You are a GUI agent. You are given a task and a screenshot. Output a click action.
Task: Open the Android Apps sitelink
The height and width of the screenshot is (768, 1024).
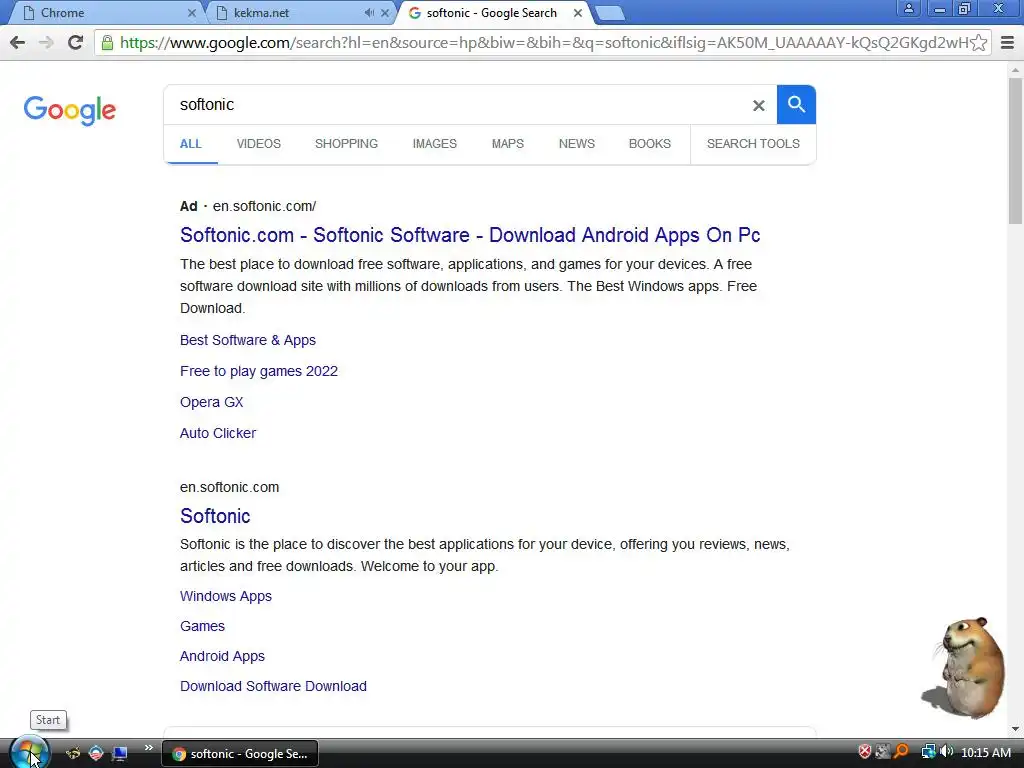click(x=222, y=656)
